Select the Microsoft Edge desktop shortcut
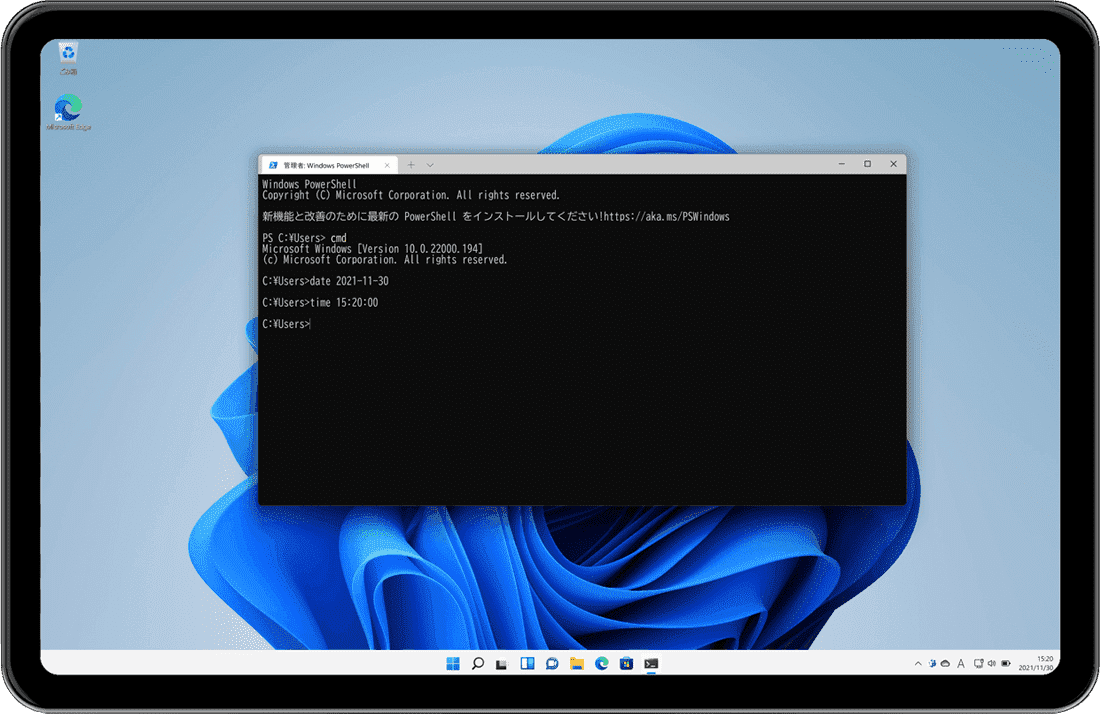 coord(68,112)
